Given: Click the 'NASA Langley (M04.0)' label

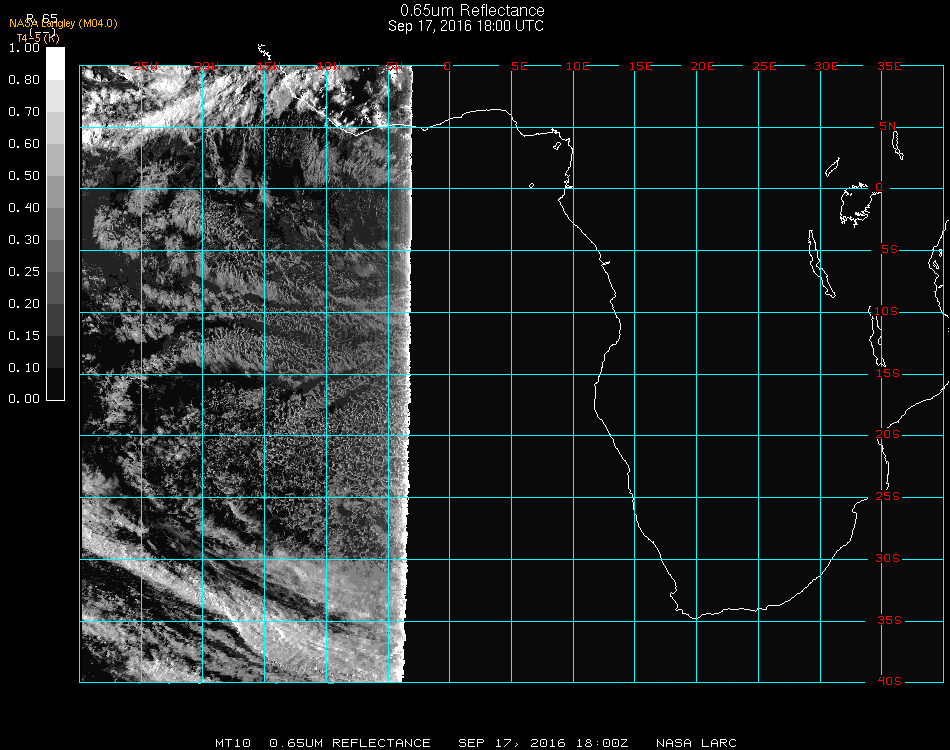Looking at the screenshot, I should click(63, 24).
